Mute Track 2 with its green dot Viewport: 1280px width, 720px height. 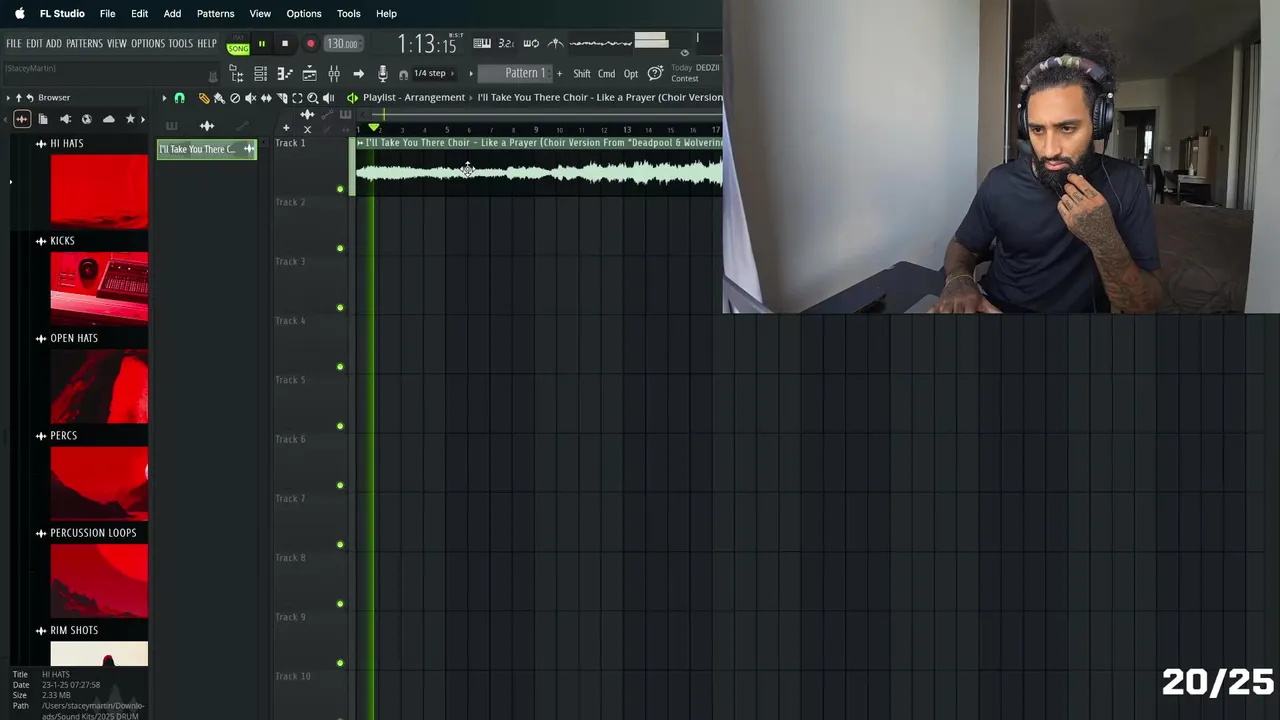340,248
